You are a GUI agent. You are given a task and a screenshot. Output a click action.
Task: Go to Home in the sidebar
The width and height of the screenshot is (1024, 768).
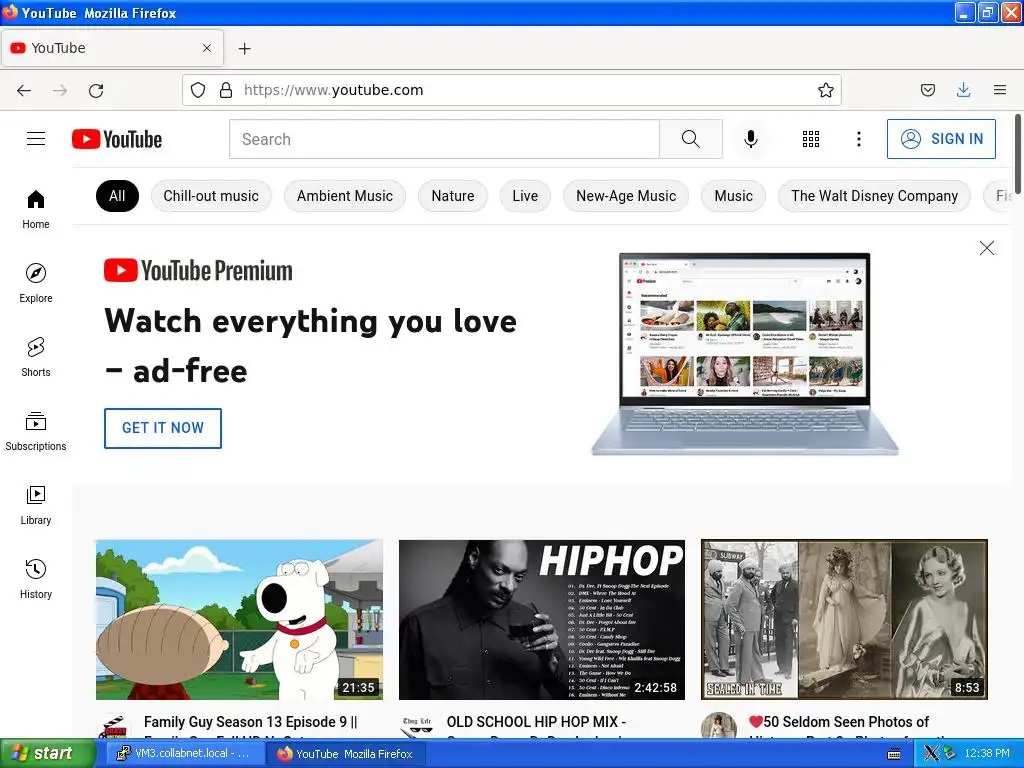[36, 209]
